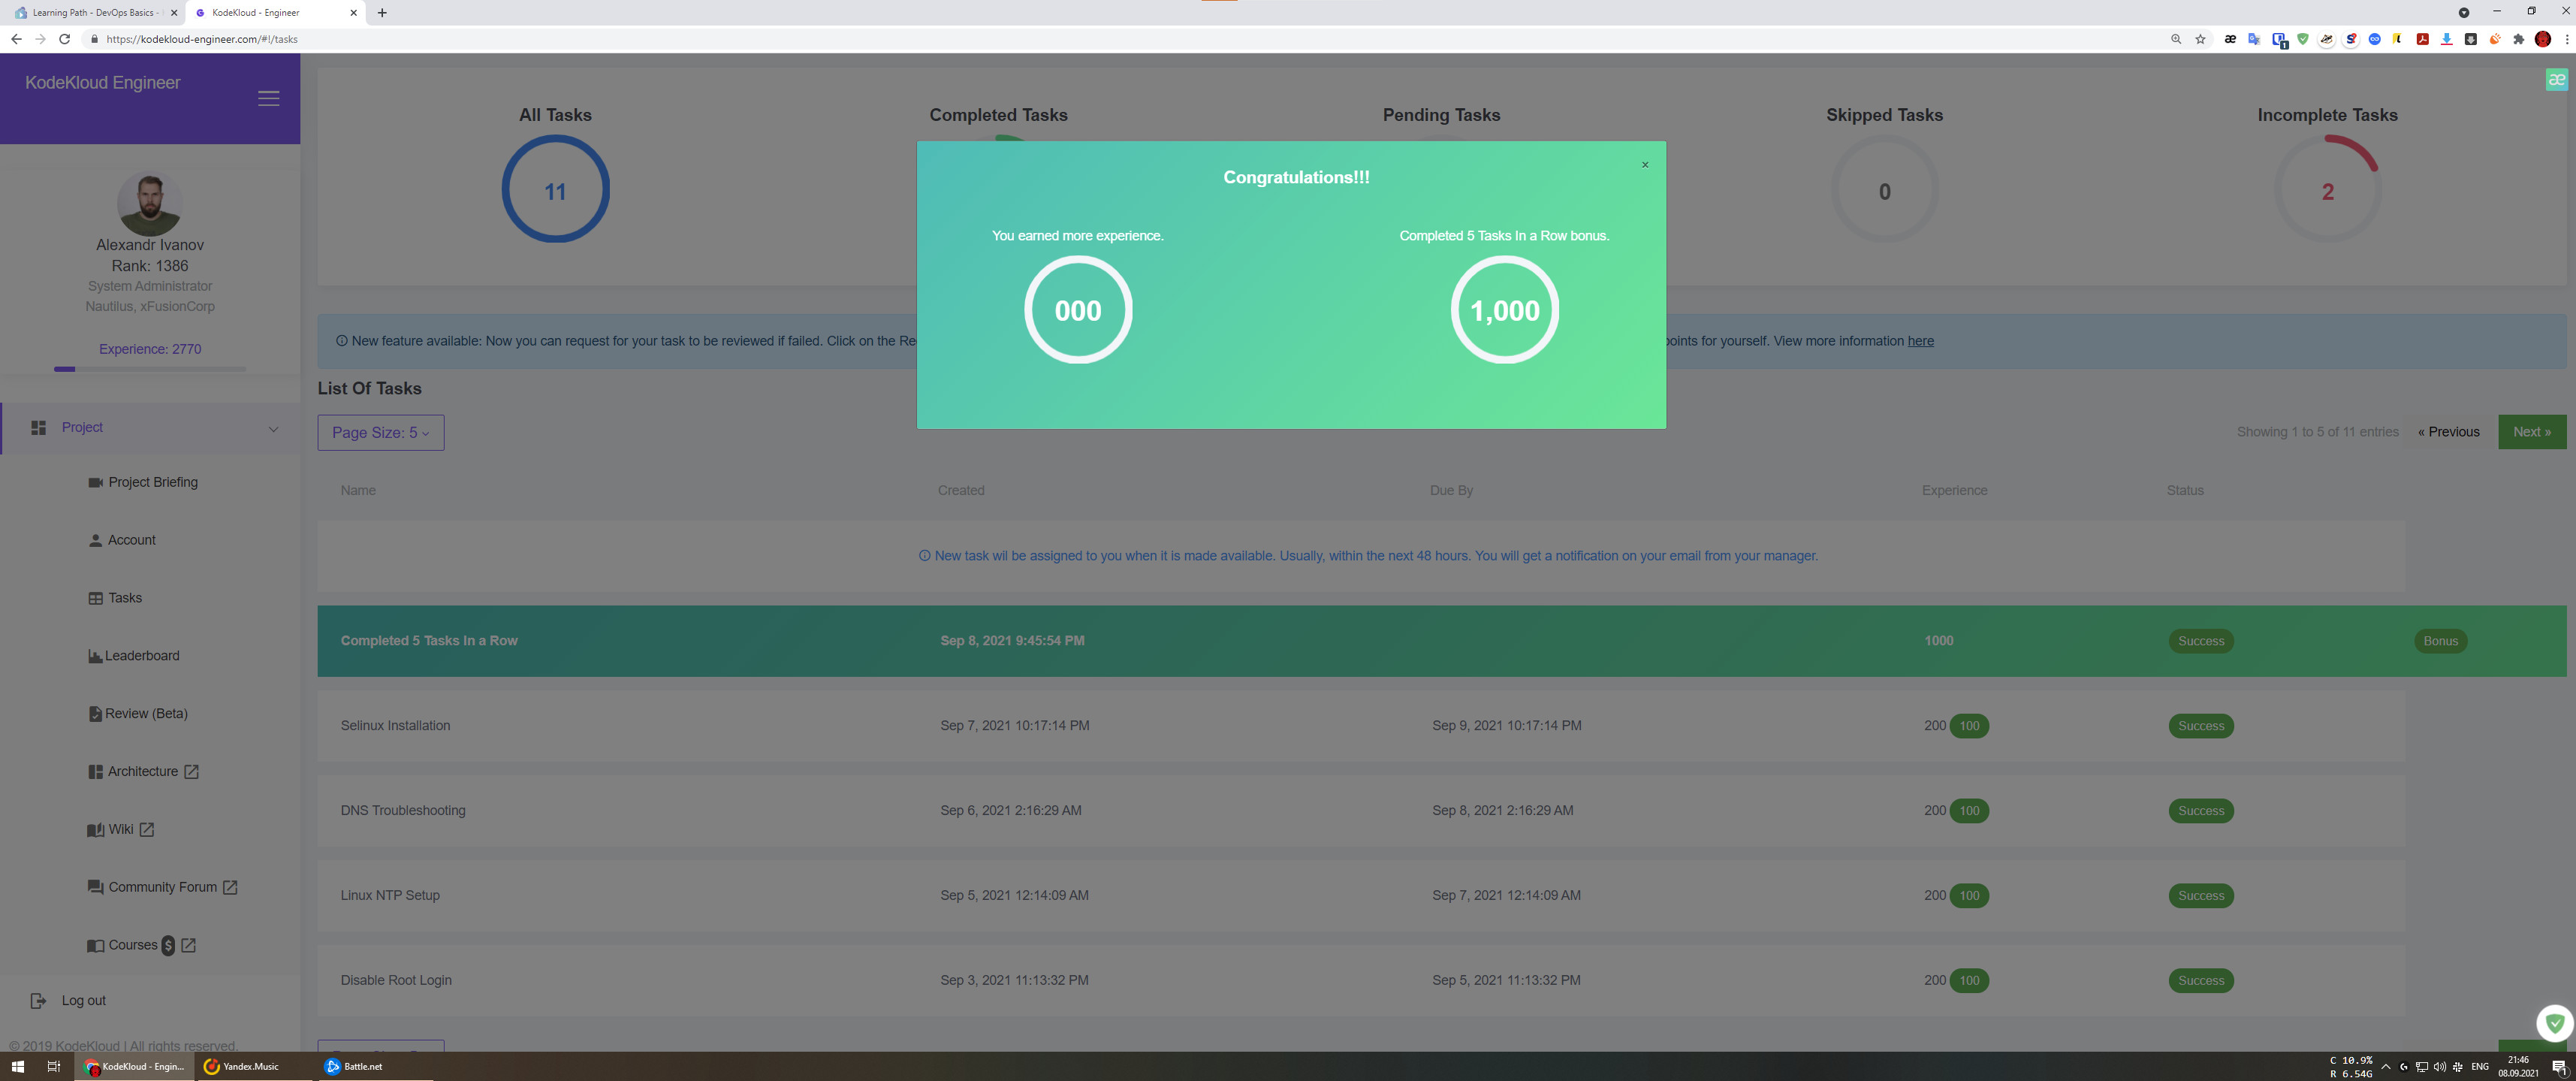Switch to Learning Path DevOps Basics tab
Image resolution: width=2576 pixels, height=1081 pixels.
[93, 13]
